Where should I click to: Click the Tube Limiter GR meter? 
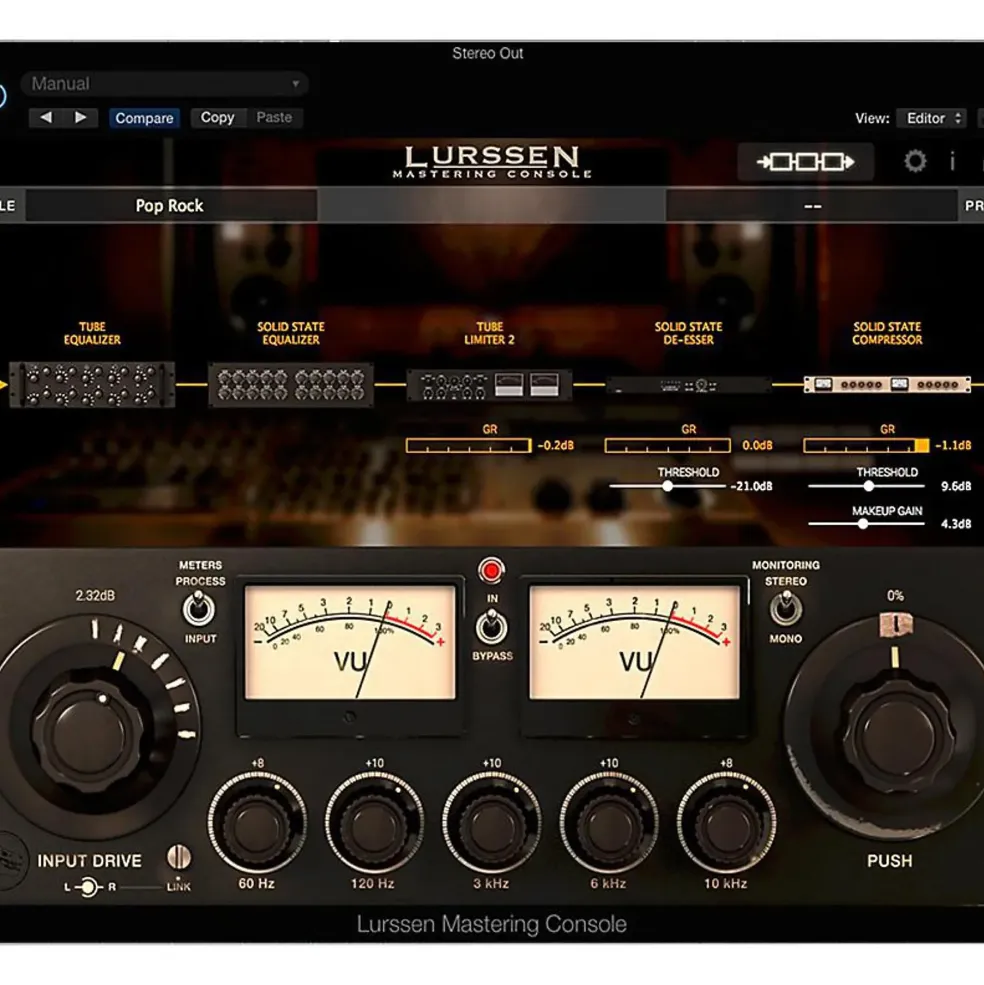point(469,445)
